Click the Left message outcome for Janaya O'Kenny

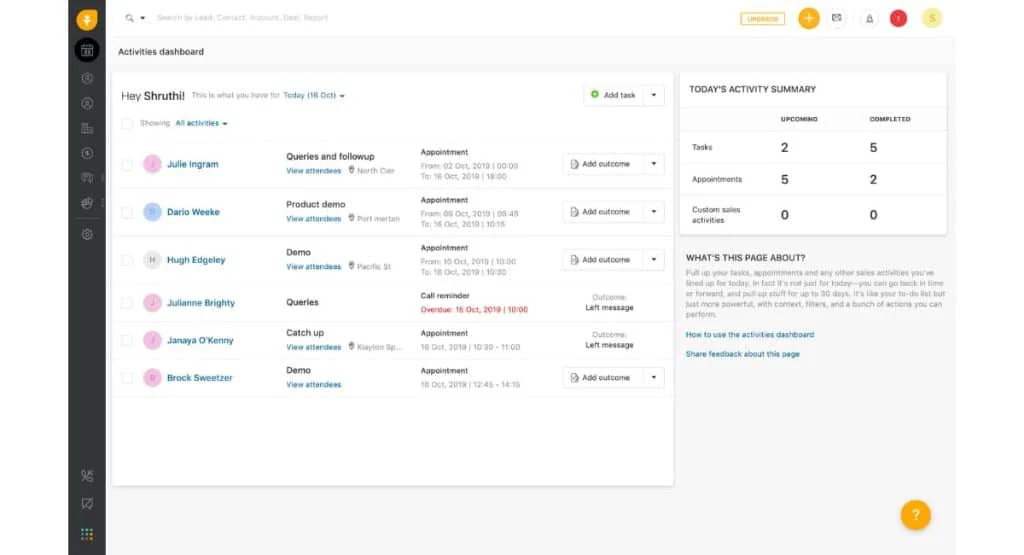[x=609, y=345]
